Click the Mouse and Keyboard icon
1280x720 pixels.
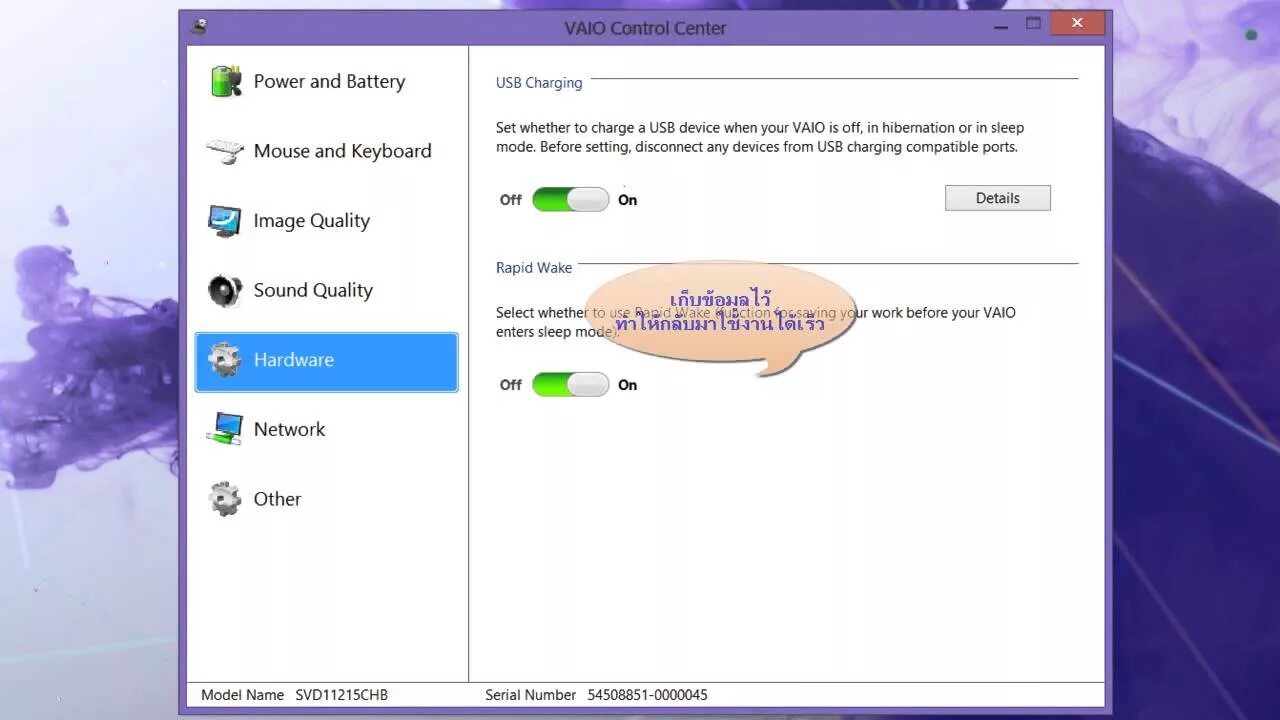tap(224, 151)
